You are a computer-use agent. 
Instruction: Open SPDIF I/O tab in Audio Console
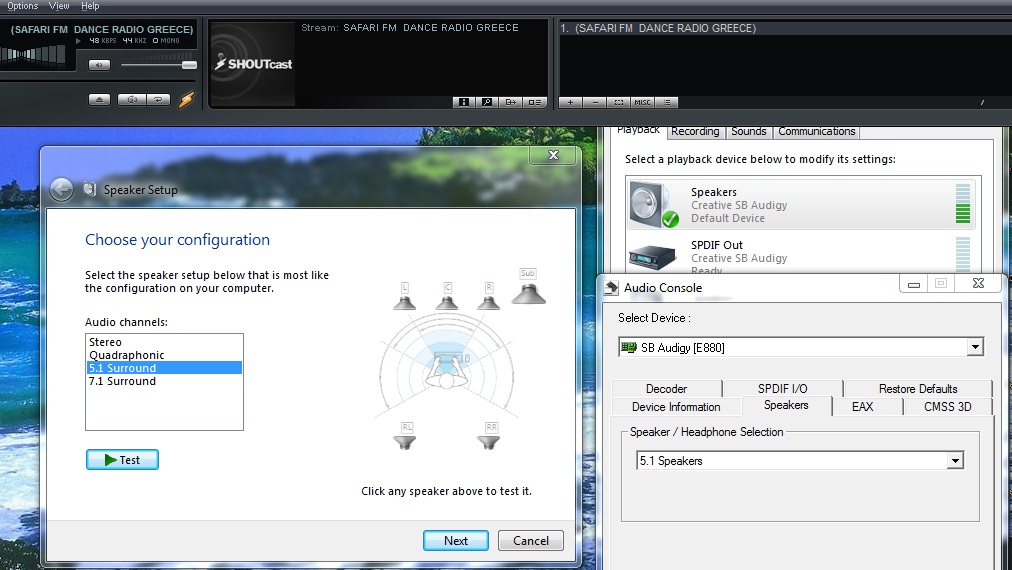[782, 389]
